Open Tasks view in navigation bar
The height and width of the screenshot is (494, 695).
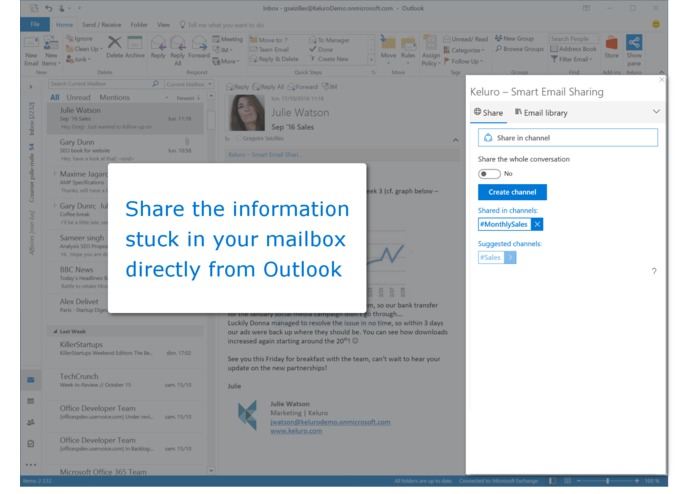tap(31, 443)
